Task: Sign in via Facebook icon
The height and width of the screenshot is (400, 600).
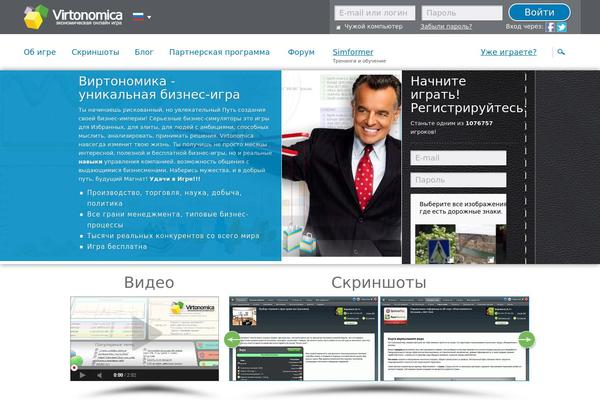Action: coord(550,27)
